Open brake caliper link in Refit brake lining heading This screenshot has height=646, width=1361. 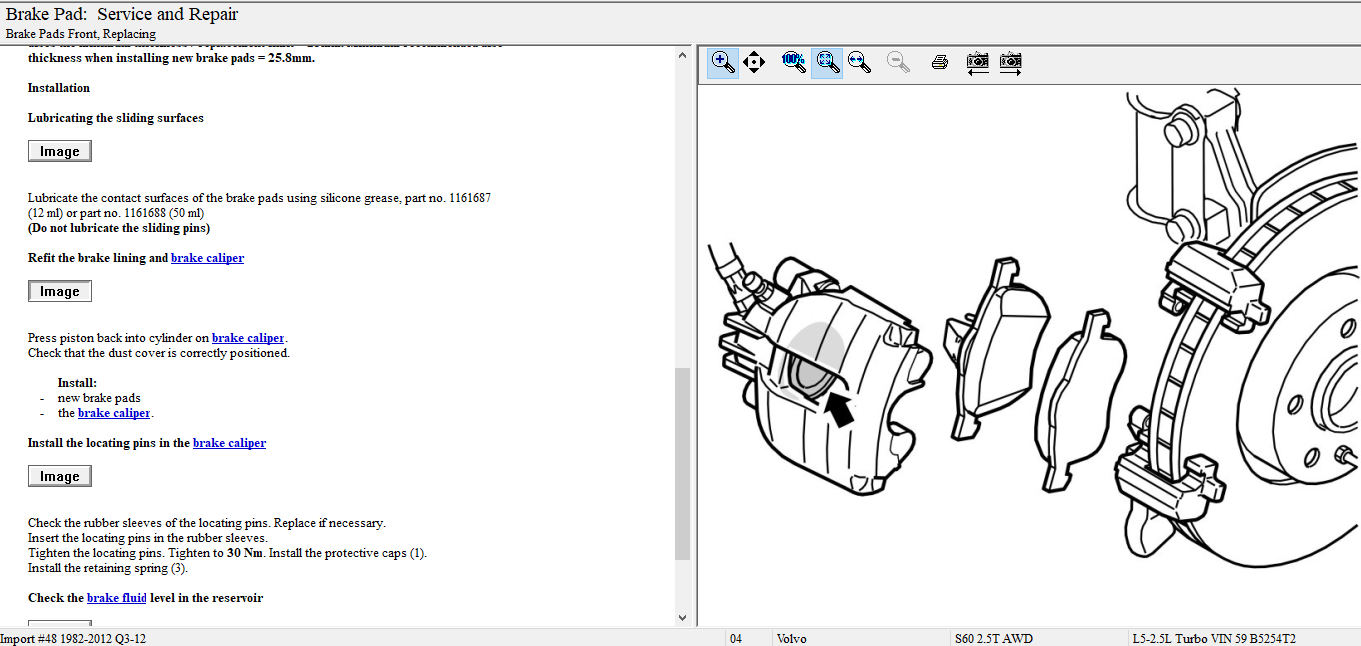pos(207,258)
